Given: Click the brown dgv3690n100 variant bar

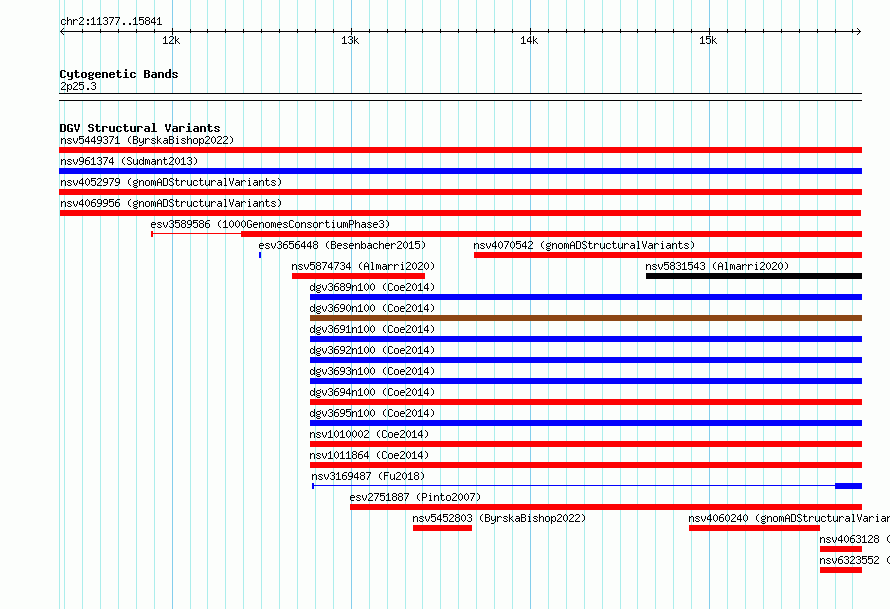Looking at the screenshot, I should [586, 318].
